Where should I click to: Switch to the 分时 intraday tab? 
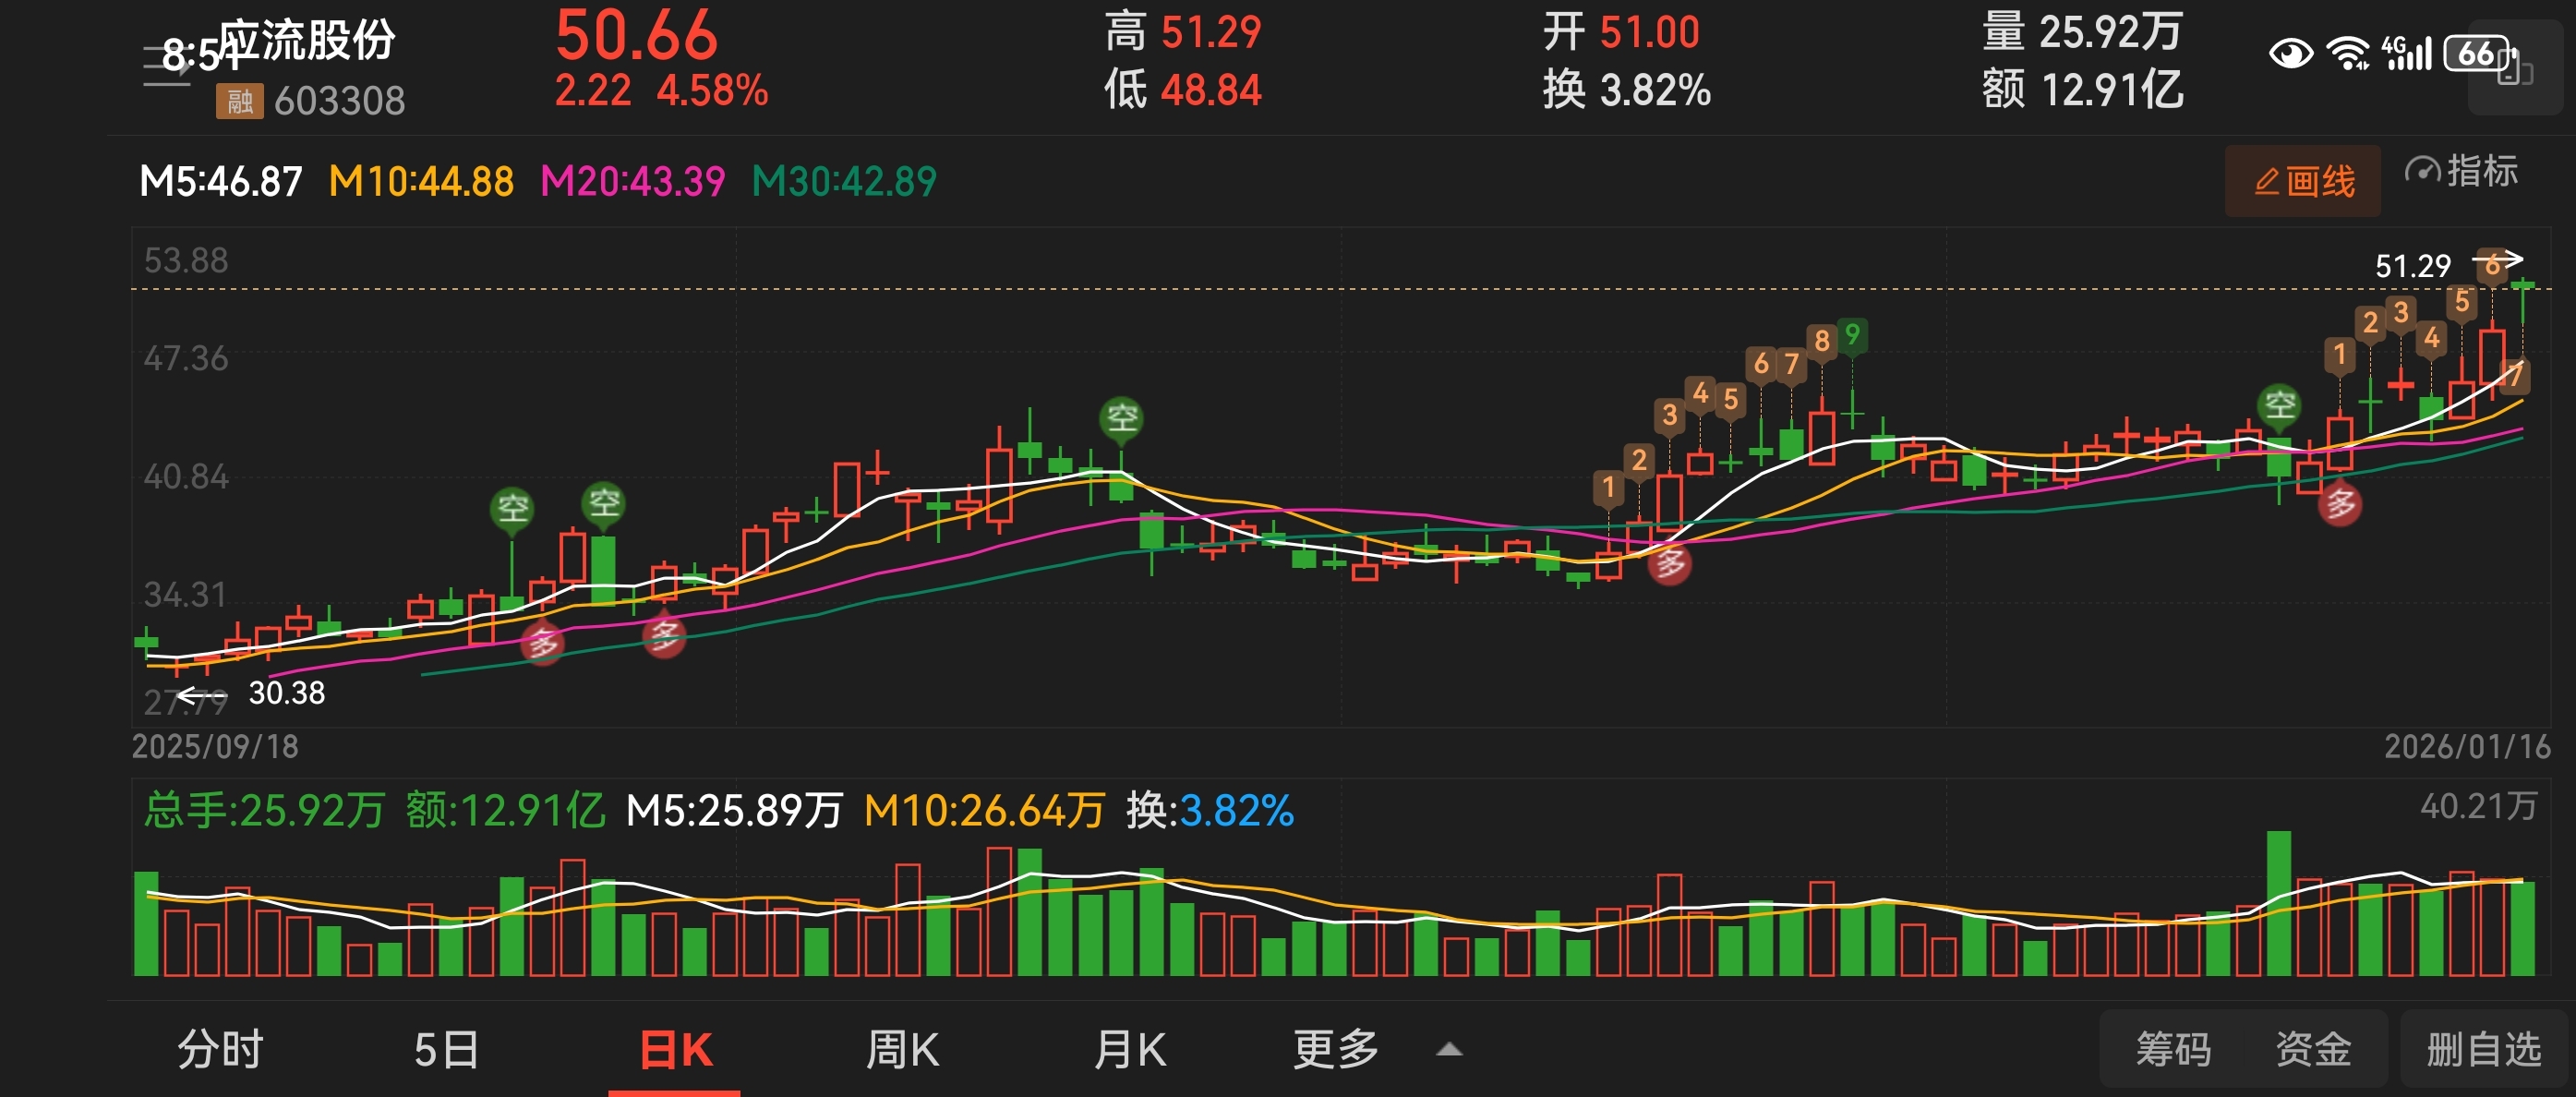(x=220, y=1050)
